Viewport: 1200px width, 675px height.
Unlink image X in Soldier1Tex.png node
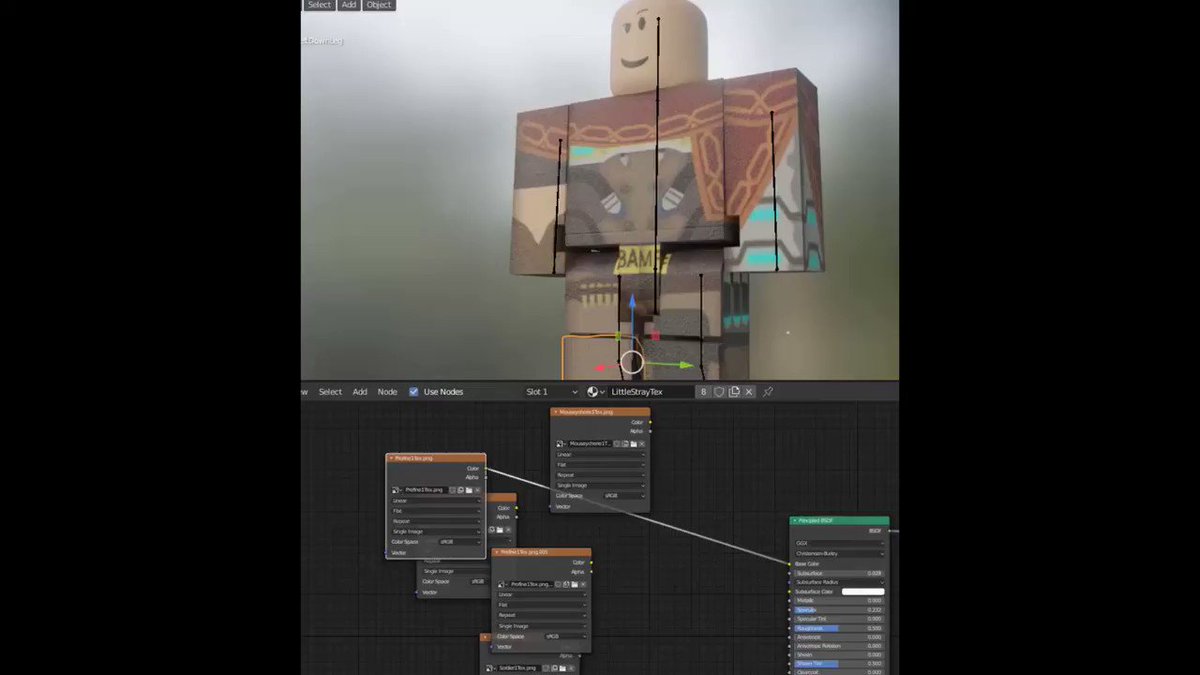click(571, 668)
